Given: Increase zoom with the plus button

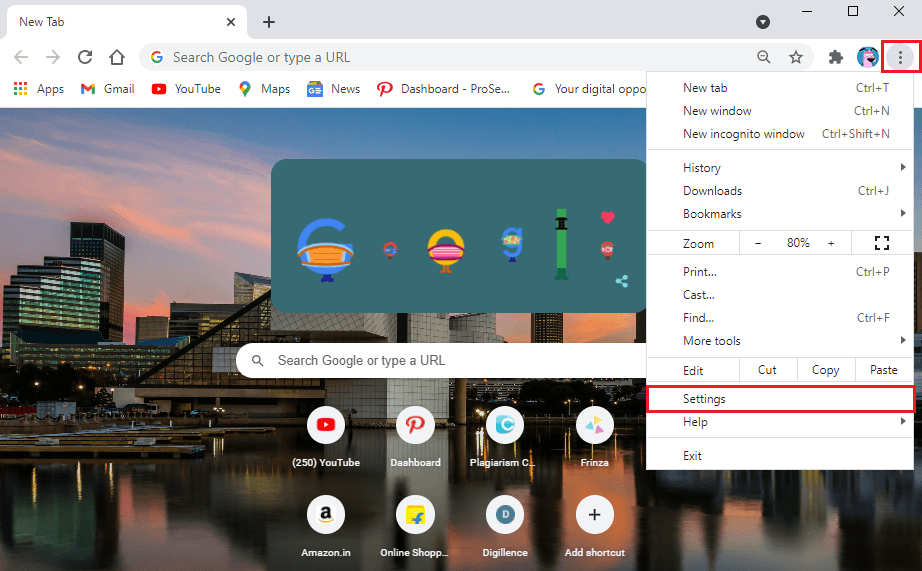Looking at the screenshot, I should click(831, 243).
